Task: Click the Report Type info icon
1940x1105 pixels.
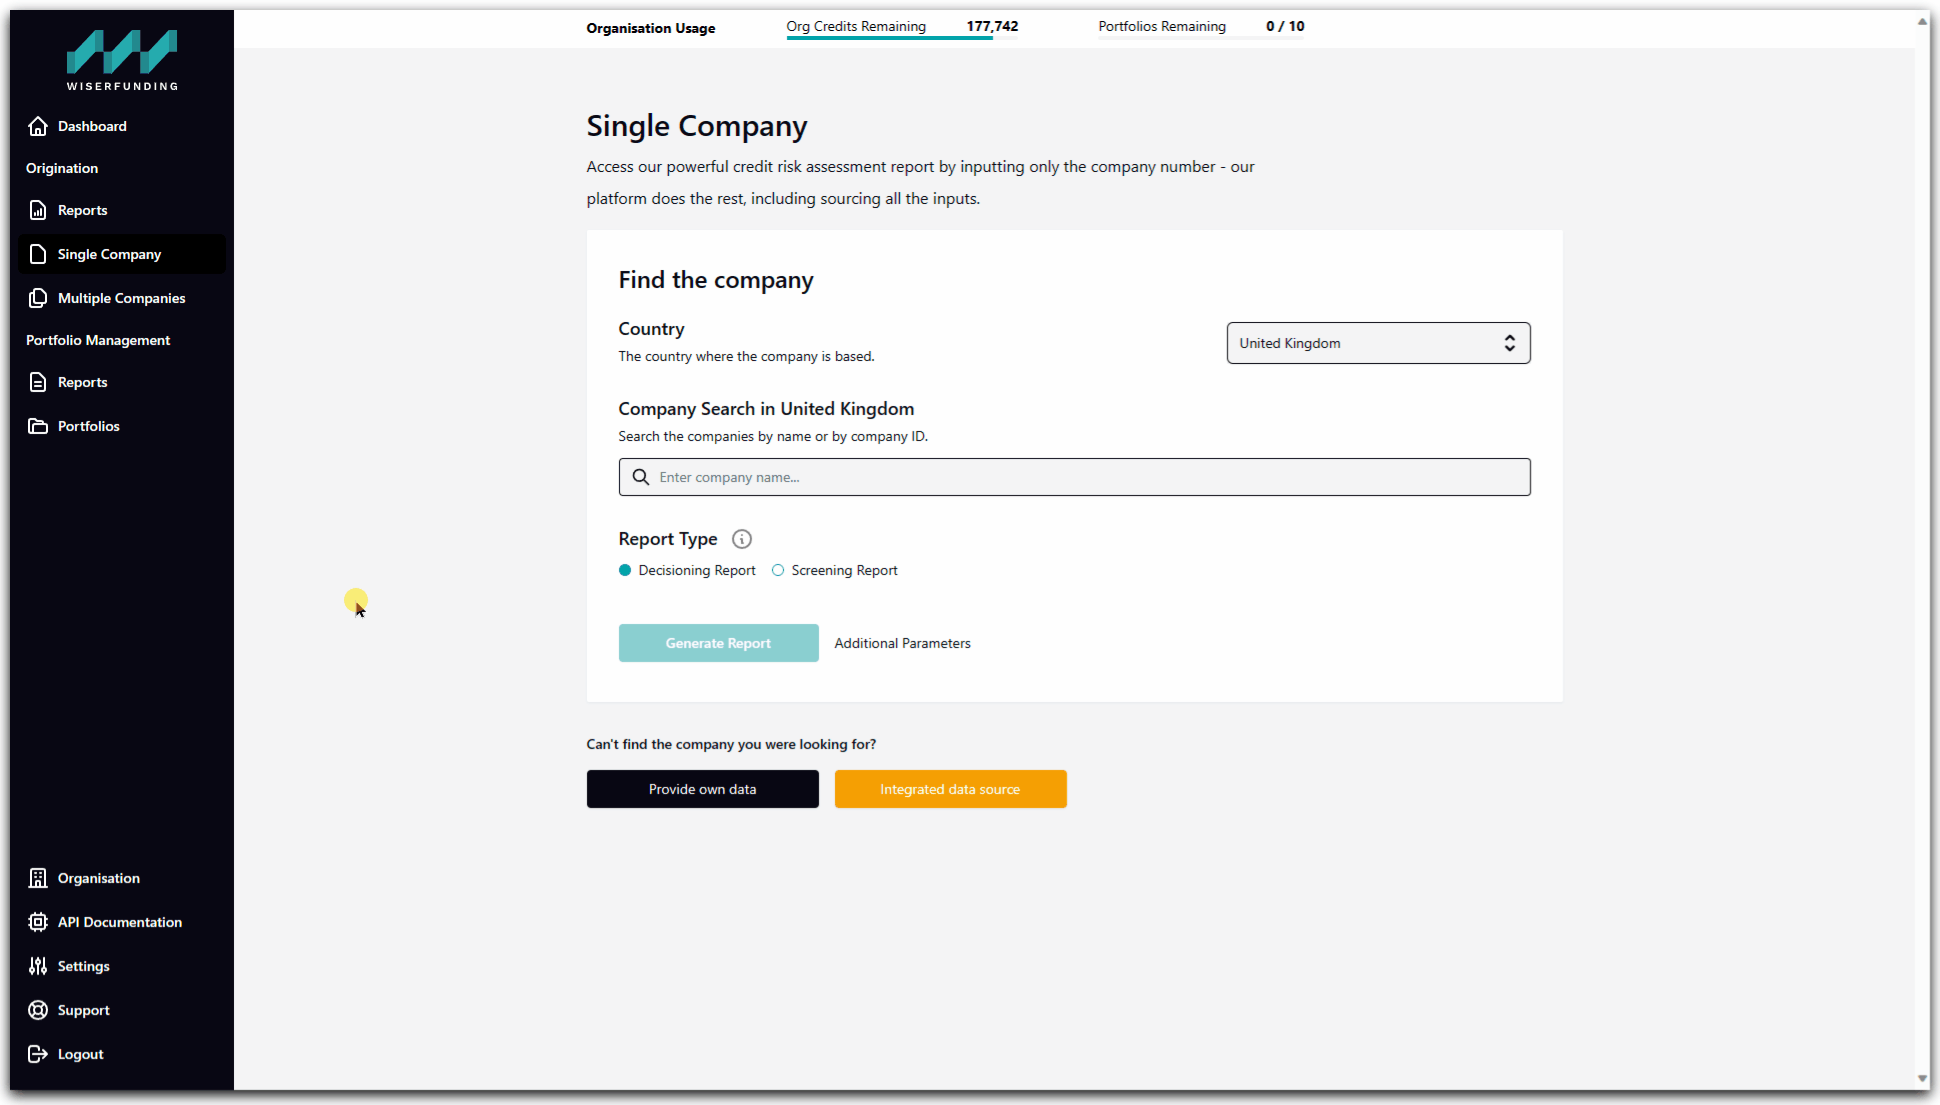Action: point(742,539)
